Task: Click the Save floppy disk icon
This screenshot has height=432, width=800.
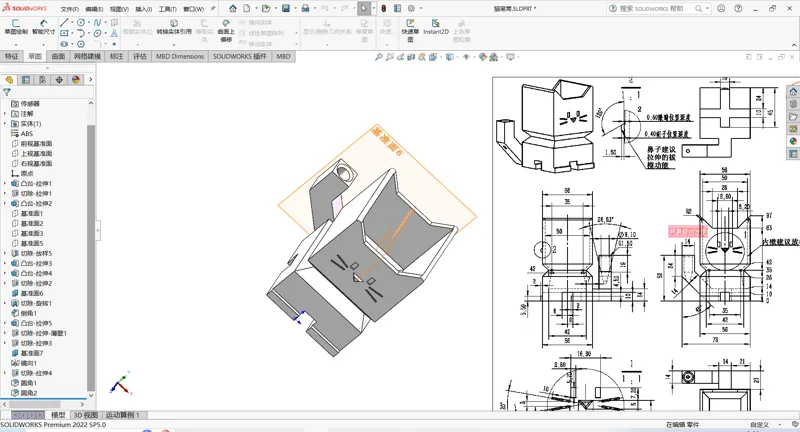Action: 286,8
